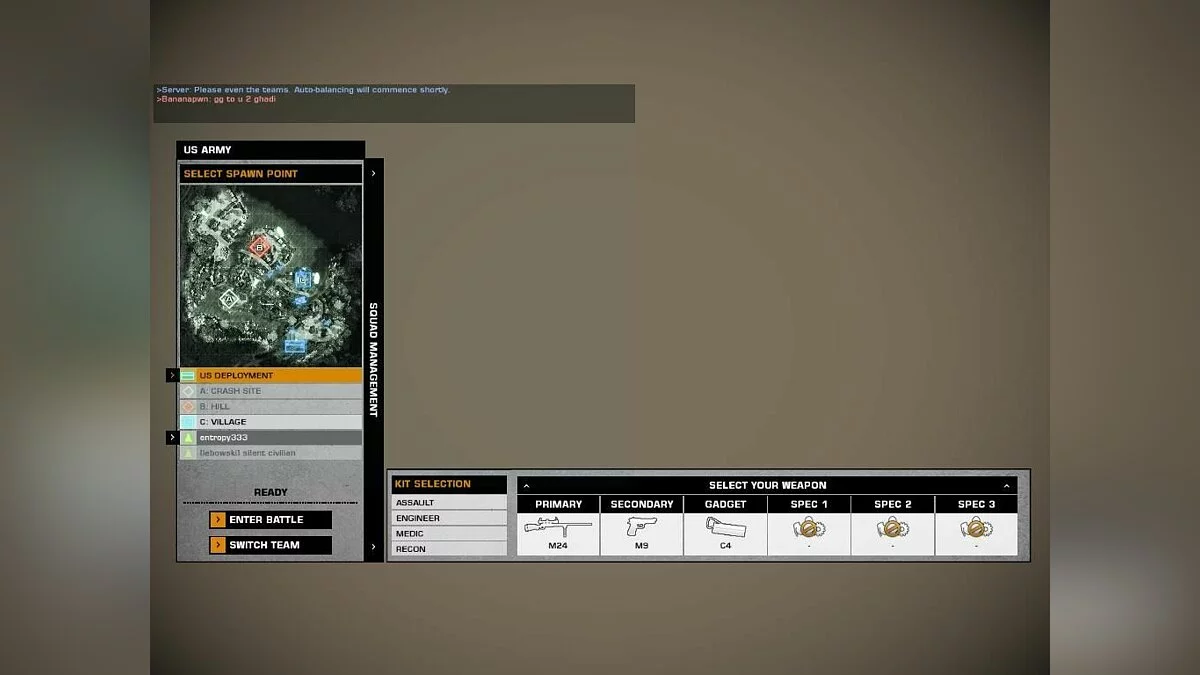This screenshot has width=1200, height=675.
Task: Click the locked SPEC 1 slot icon
Action: (808, 529)
